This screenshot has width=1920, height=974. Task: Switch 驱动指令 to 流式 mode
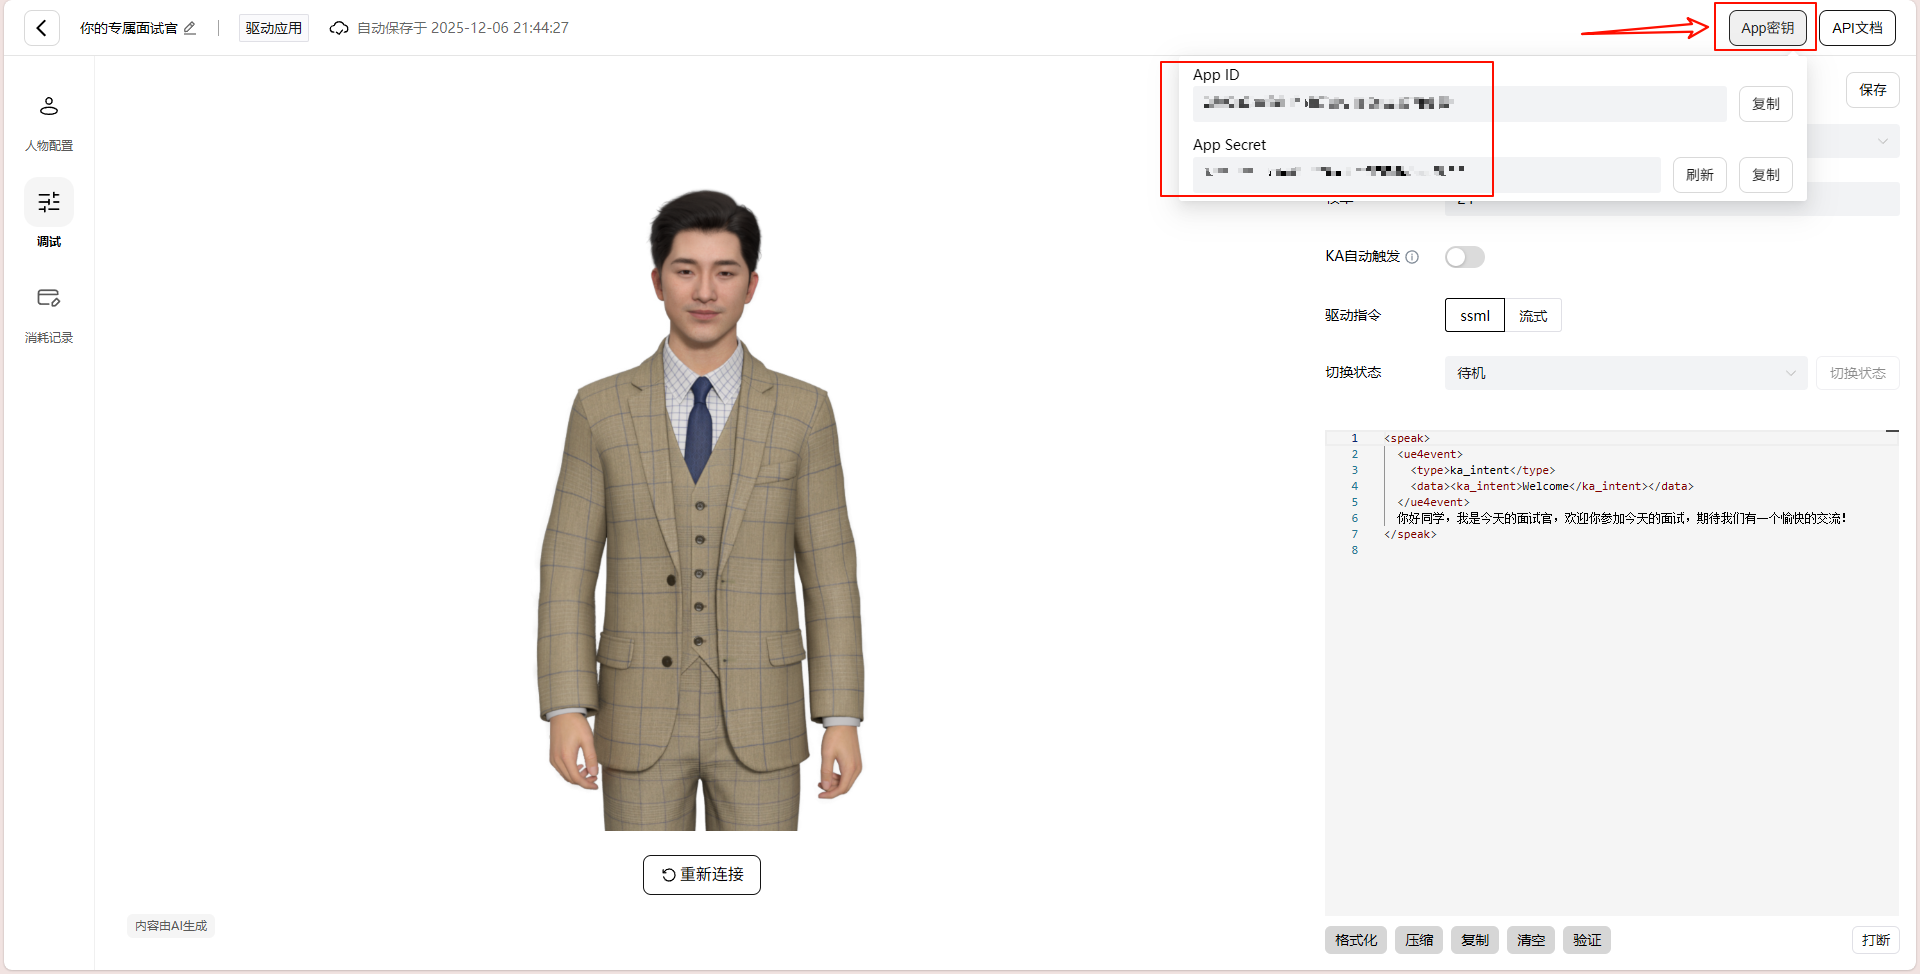click(1533, 315)
